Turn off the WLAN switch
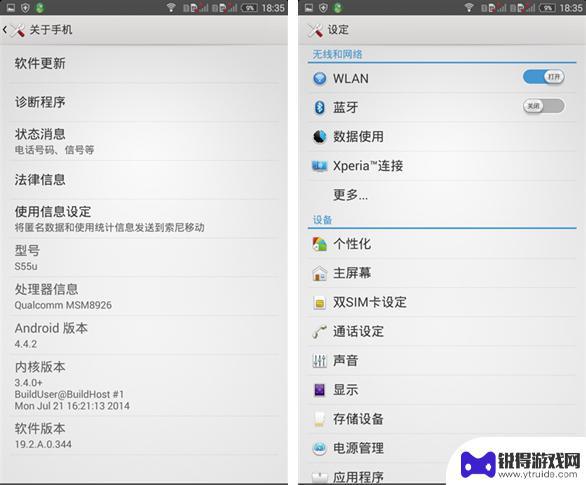 pyautogui.click(x=543, y=77)
